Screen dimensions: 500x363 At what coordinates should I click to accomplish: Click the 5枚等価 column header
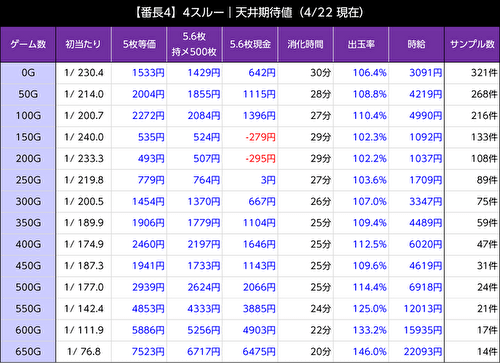[139, 44]
